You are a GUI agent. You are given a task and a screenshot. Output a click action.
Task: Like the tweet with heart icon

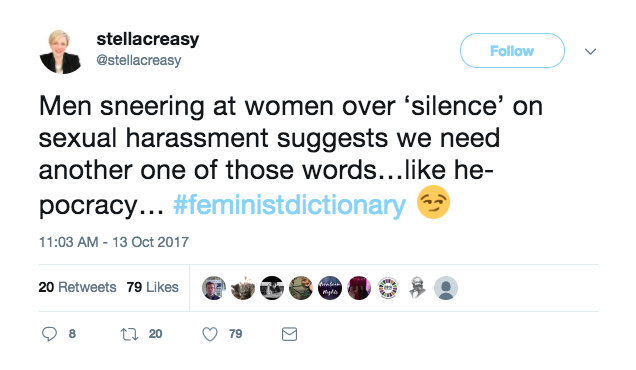tap(210, 334)
